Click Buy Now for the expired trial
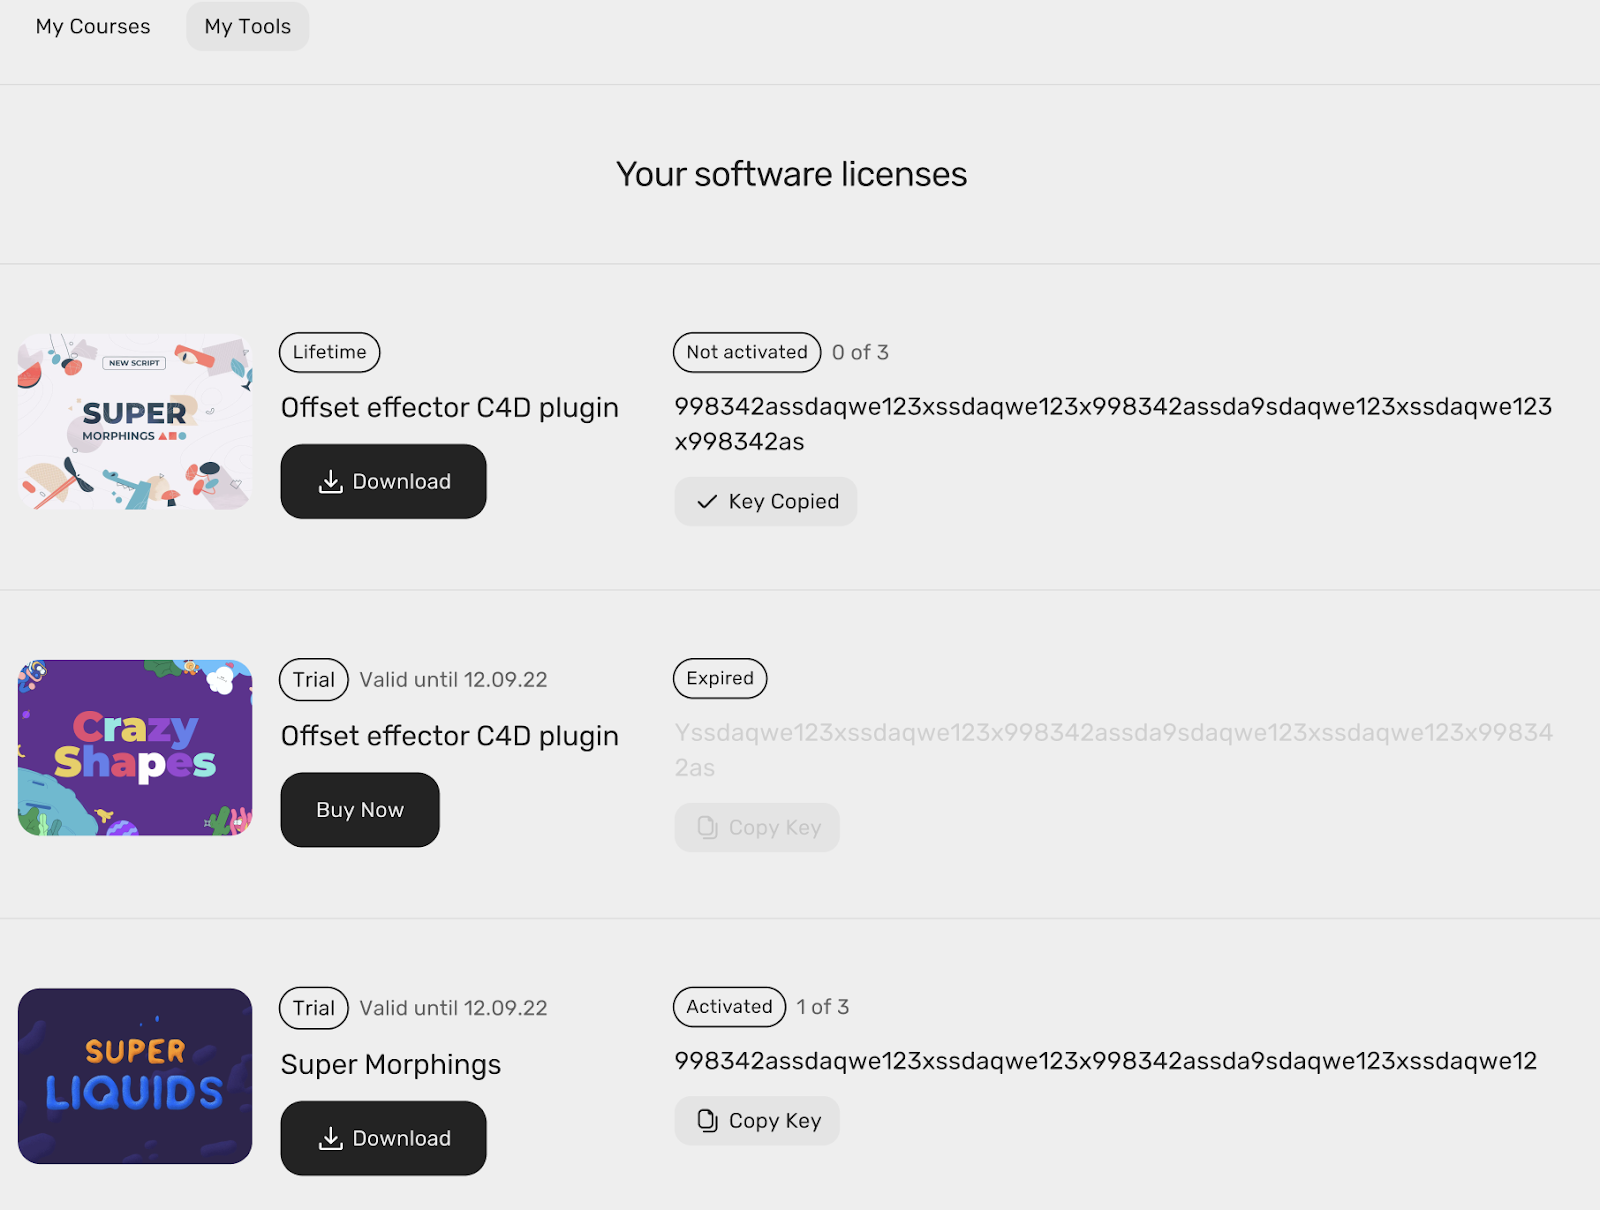The image size is (1600, 1210). (x=360, y=810)
